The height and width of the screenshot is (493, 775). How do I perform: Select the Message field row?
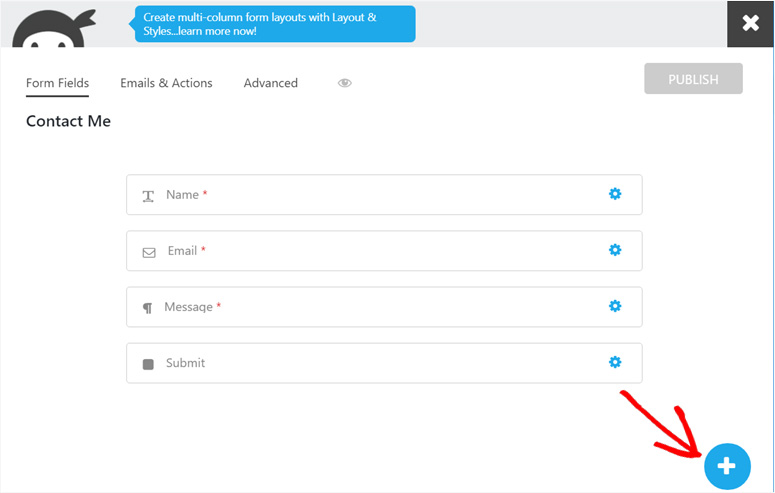384,307
